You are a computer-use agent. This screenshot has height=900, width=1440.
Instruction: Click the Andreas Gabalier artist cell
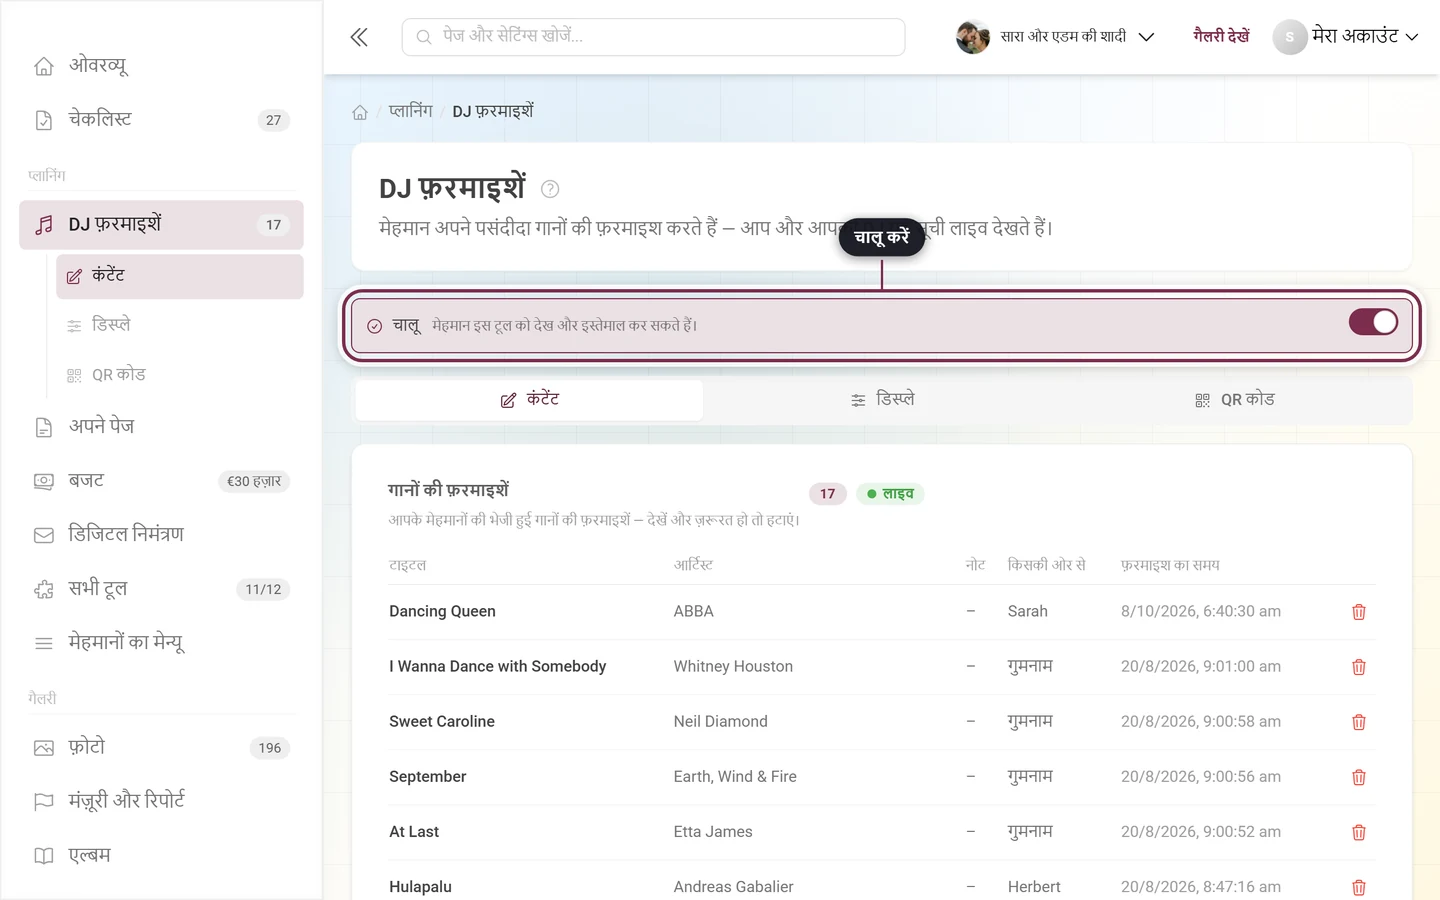point(733,887)
